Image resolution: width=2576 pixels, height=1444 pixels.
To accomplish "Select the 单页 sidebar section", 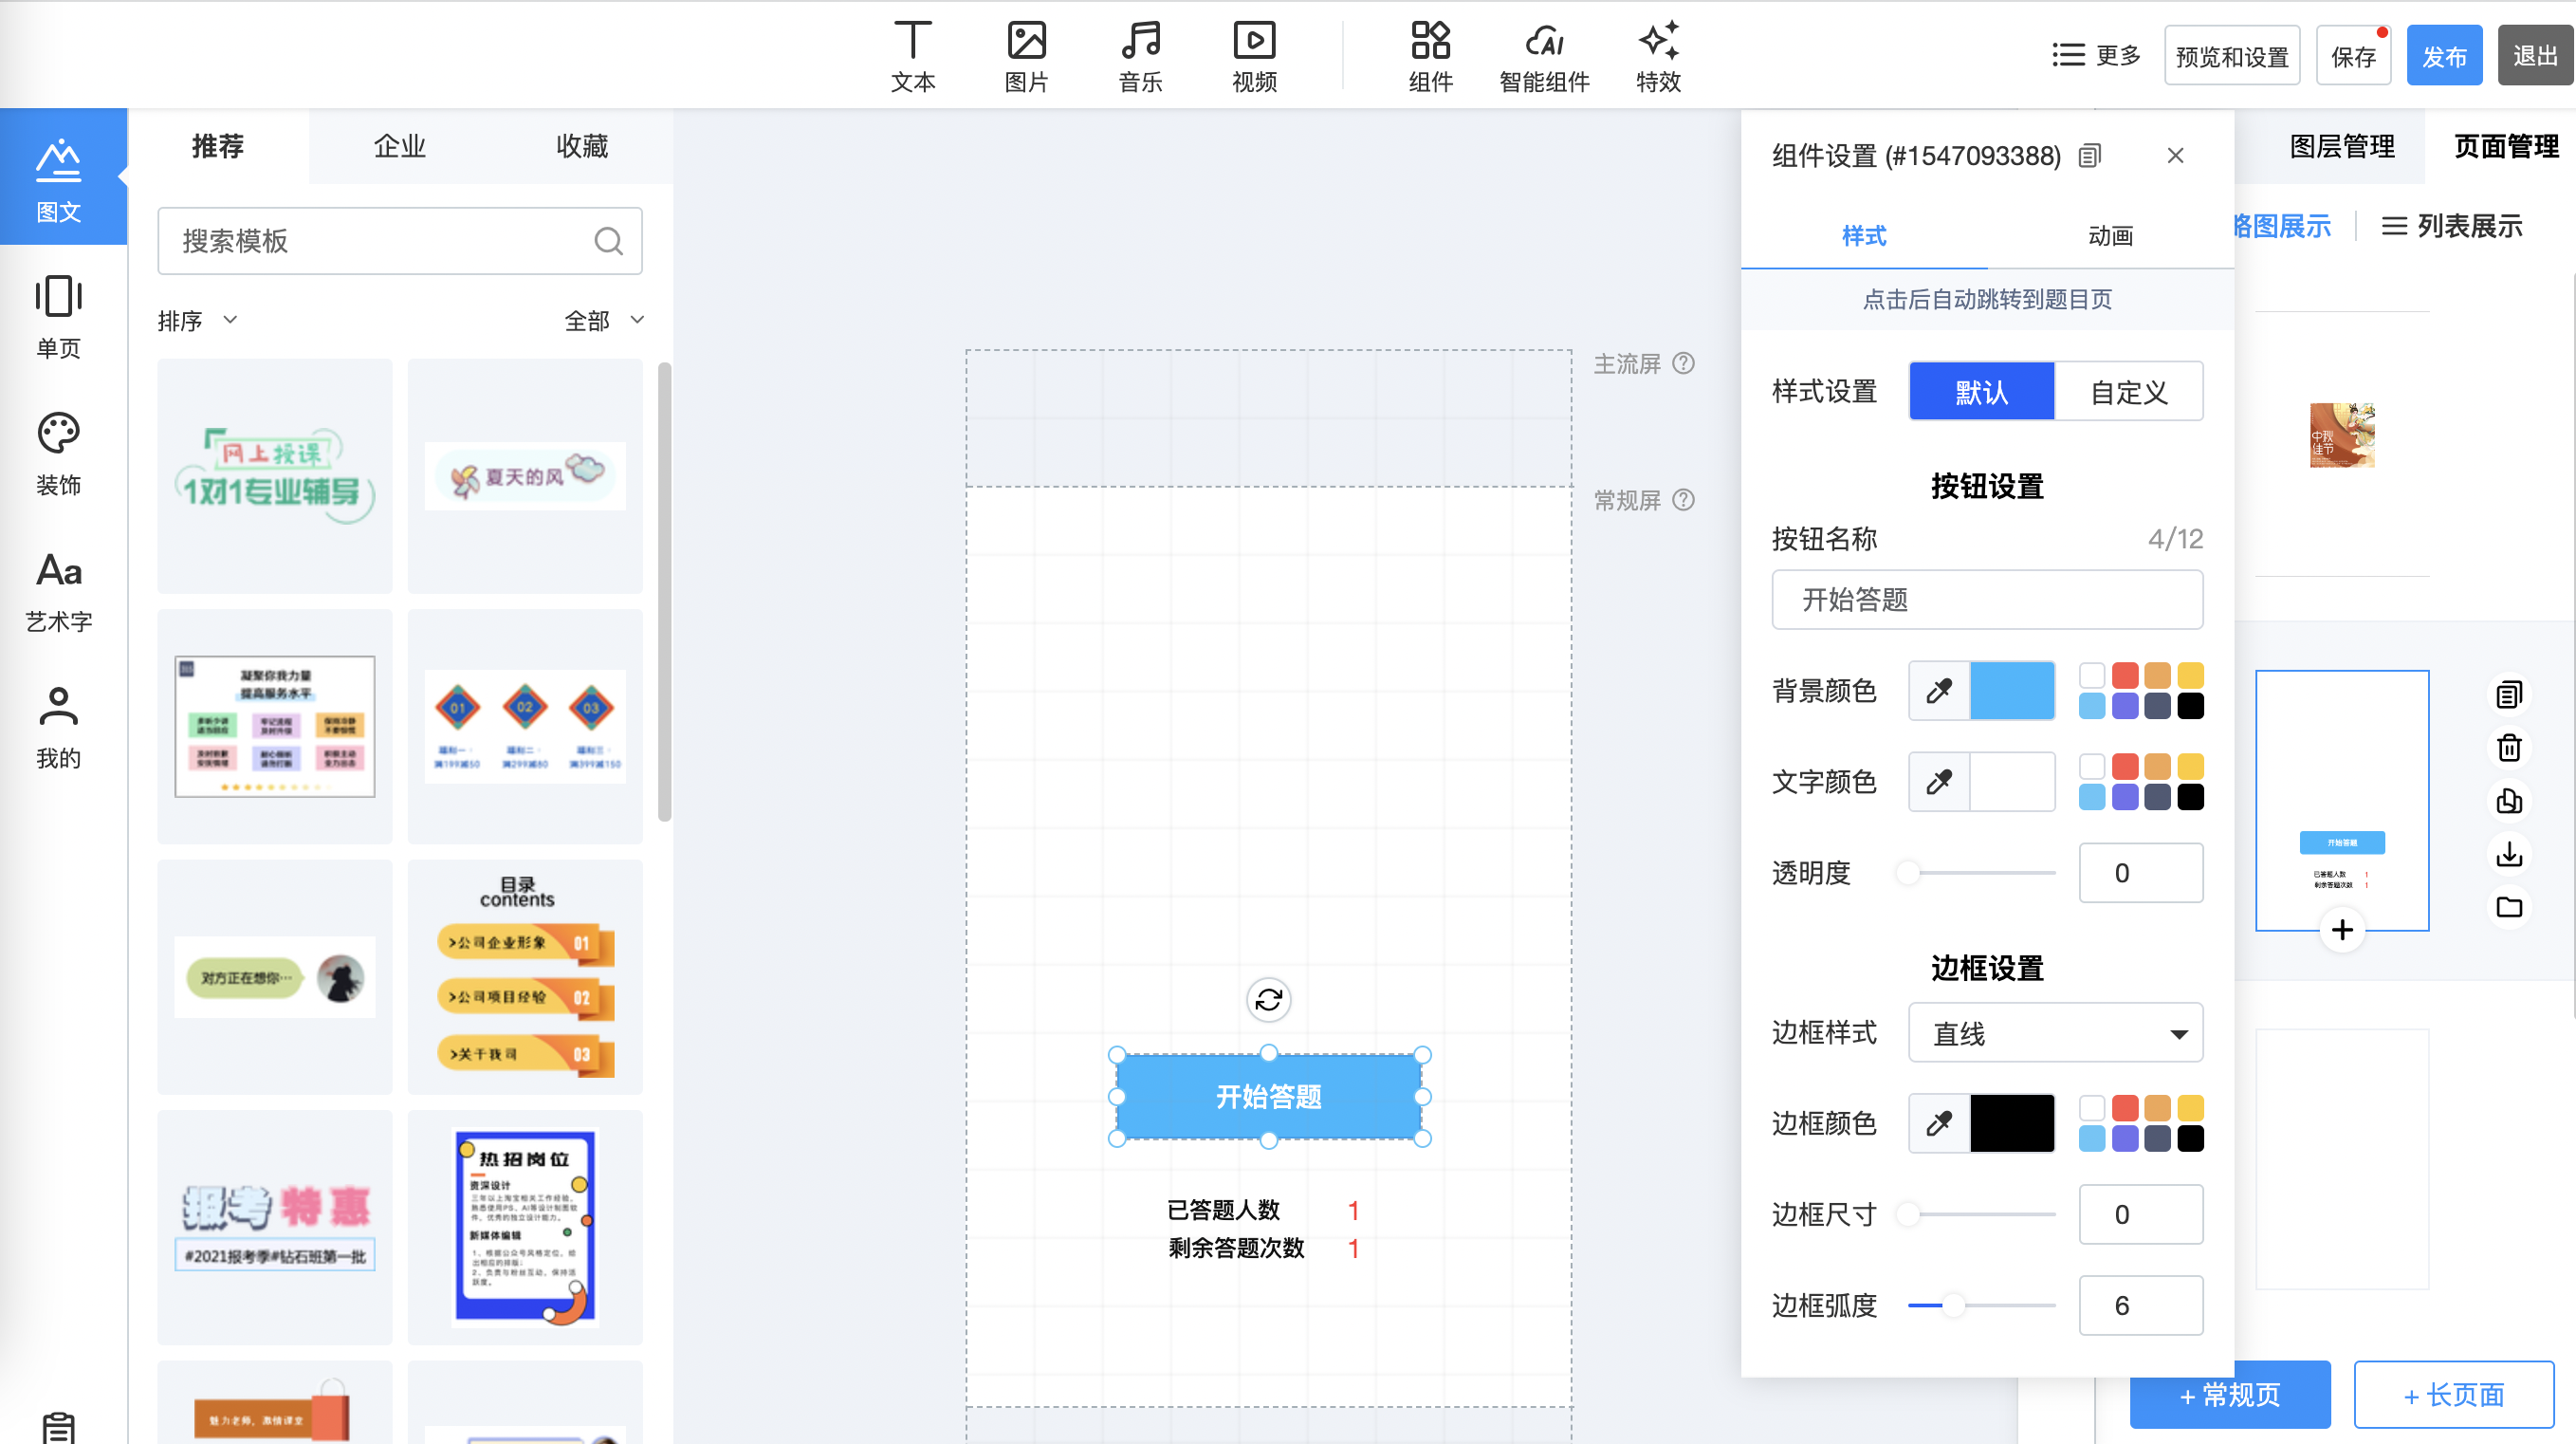I will tap(58, 316).
